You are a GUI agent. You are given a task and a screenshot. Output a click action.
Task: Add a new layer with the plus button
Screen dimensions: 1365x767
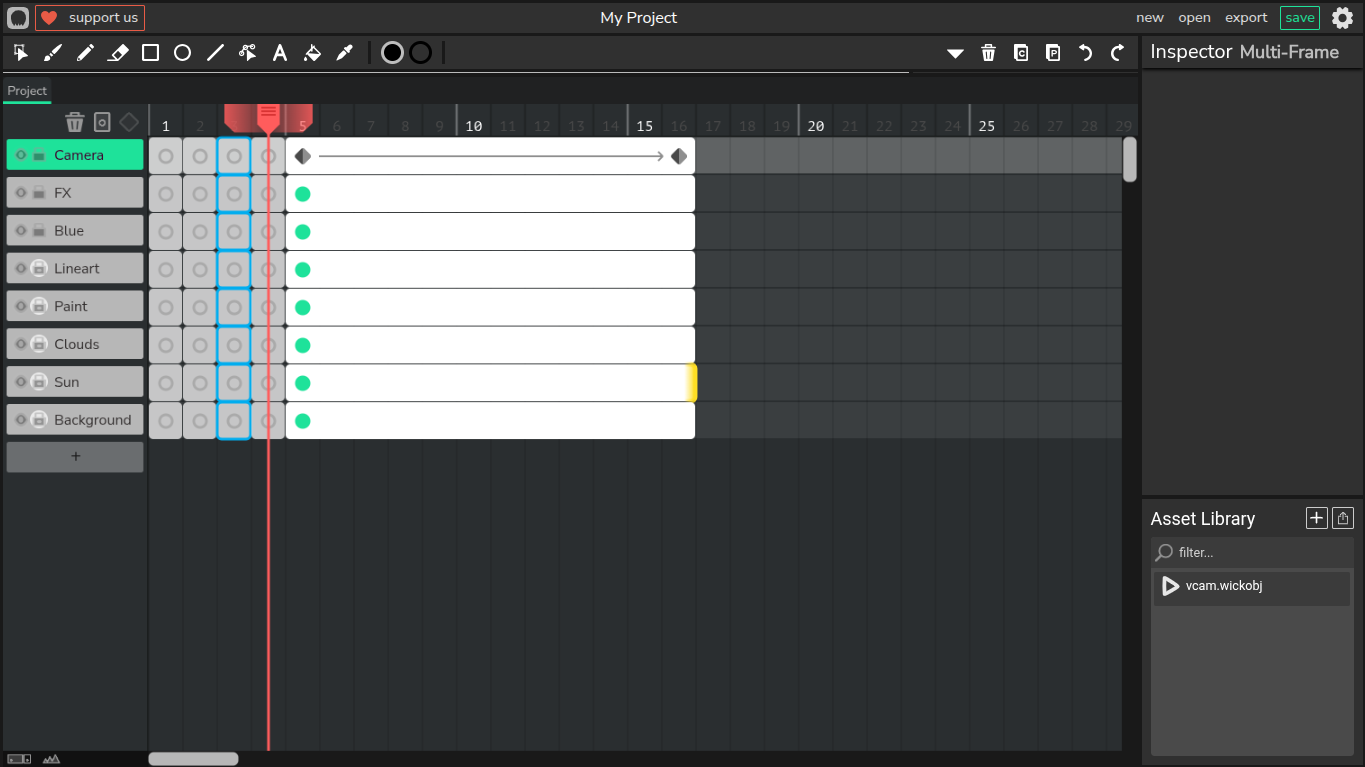75,457
